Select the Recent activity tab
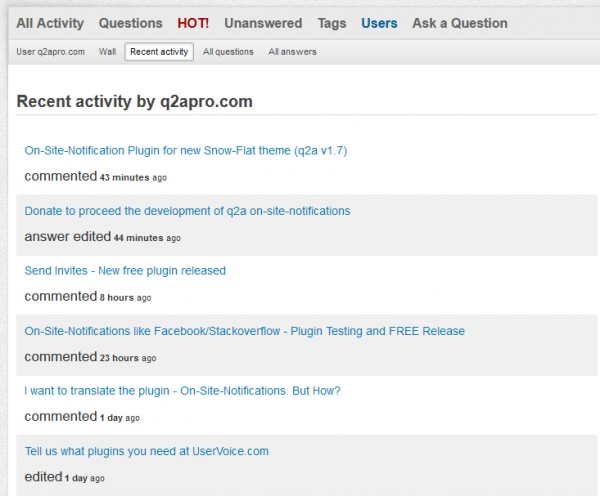 tap(159, 52)
